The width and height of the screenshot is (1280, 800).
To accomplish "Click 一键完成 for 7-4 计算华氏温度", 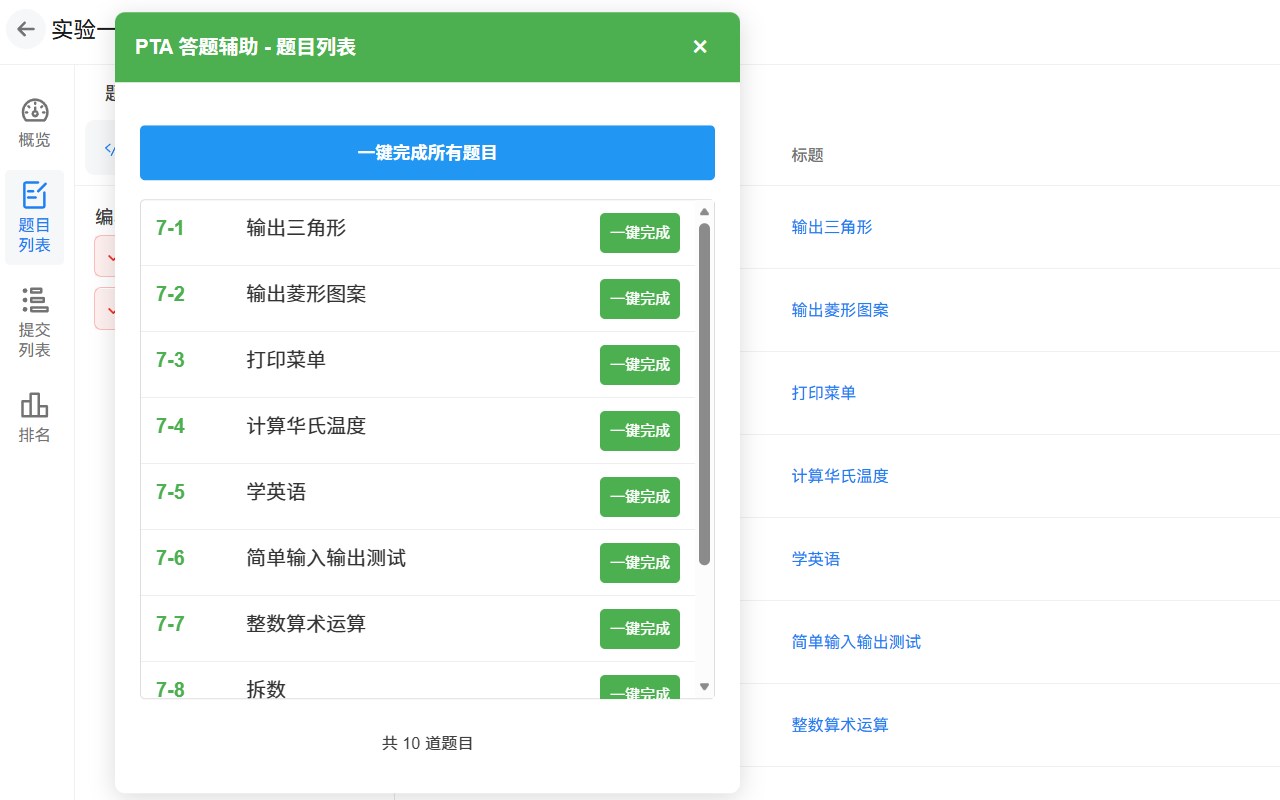I will pyautogui.click(x=640, y=431).
